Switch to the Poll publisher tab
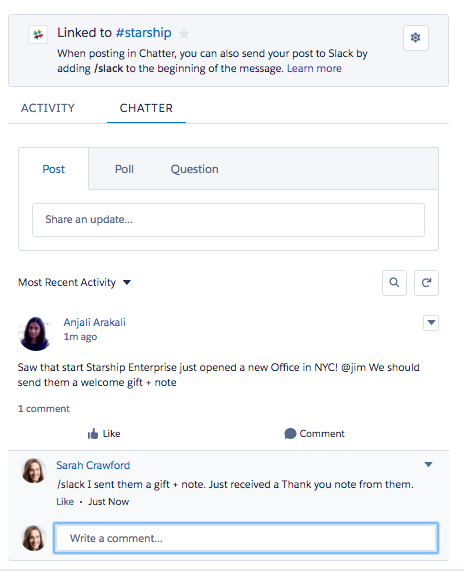This screenshot has height=571, width=464. [124, 169]
